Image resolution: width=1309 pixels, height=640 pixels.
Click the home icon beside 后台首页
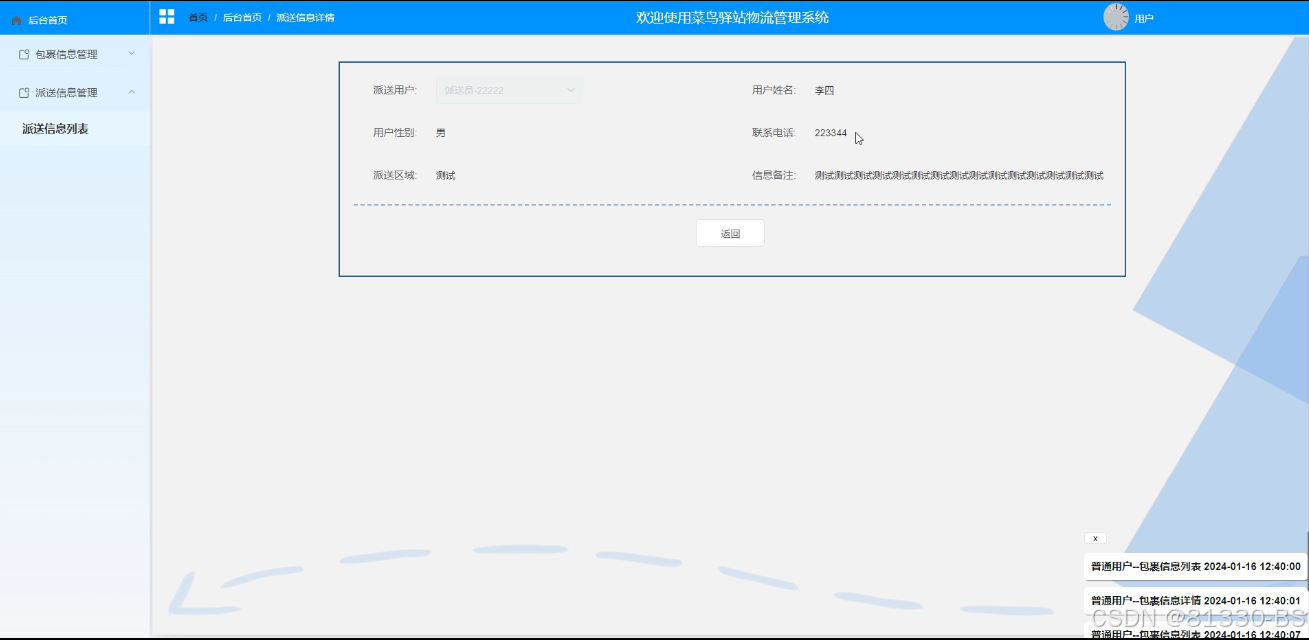click(16, 19)
